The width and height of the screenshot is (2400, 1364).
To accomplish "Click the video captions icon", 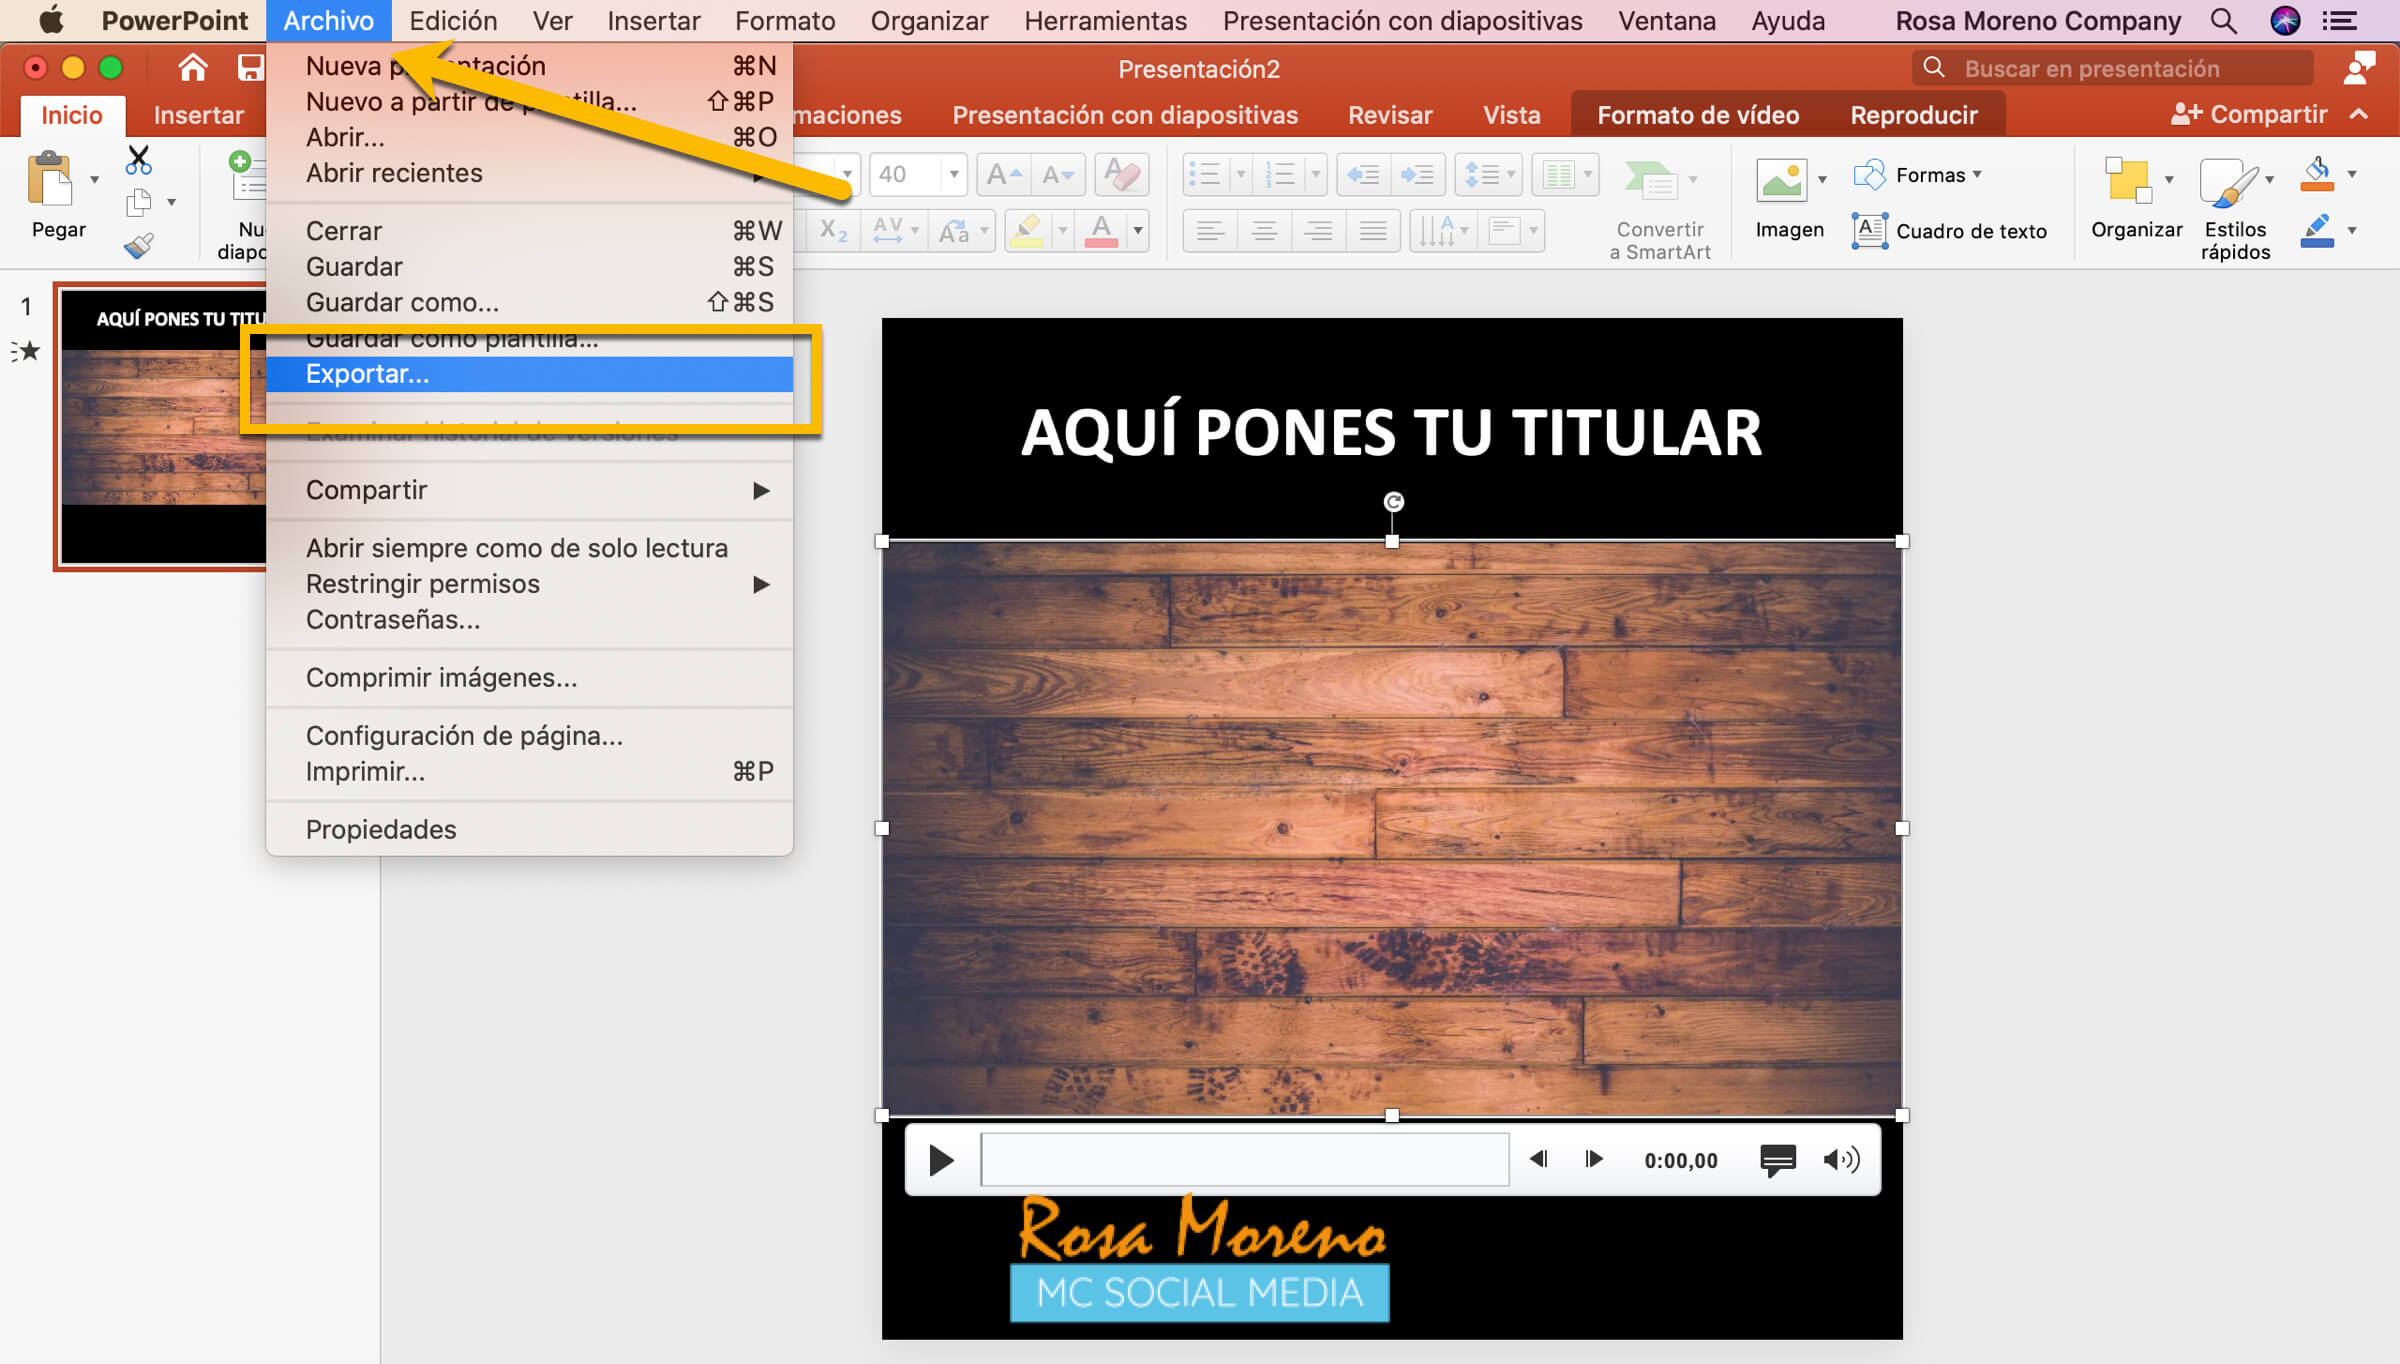I will (x=1777, y=1159).
